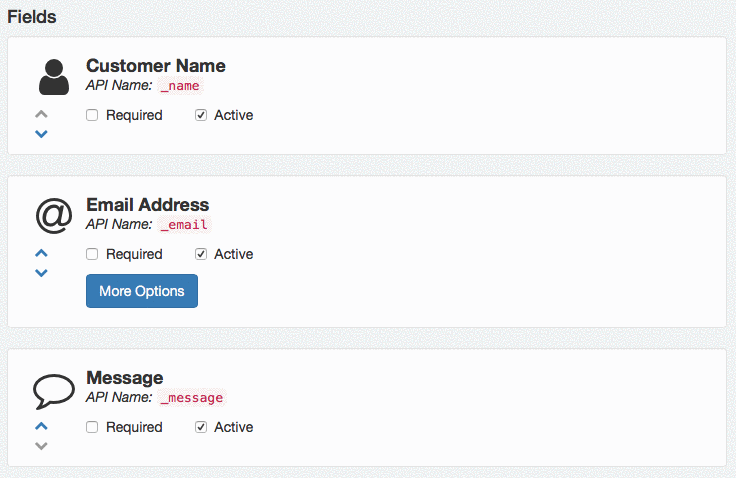736x478 pixels.
Task: Check Required for Customer Name
Action: tap(92, 115)
